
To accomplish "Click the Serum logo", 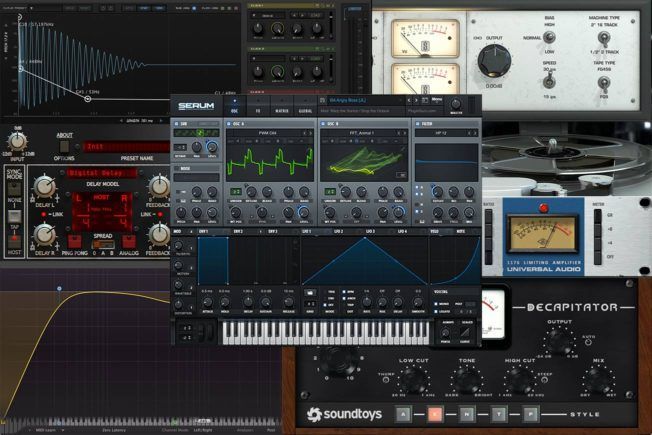I will pyautogui.click(x=196, y=106).
